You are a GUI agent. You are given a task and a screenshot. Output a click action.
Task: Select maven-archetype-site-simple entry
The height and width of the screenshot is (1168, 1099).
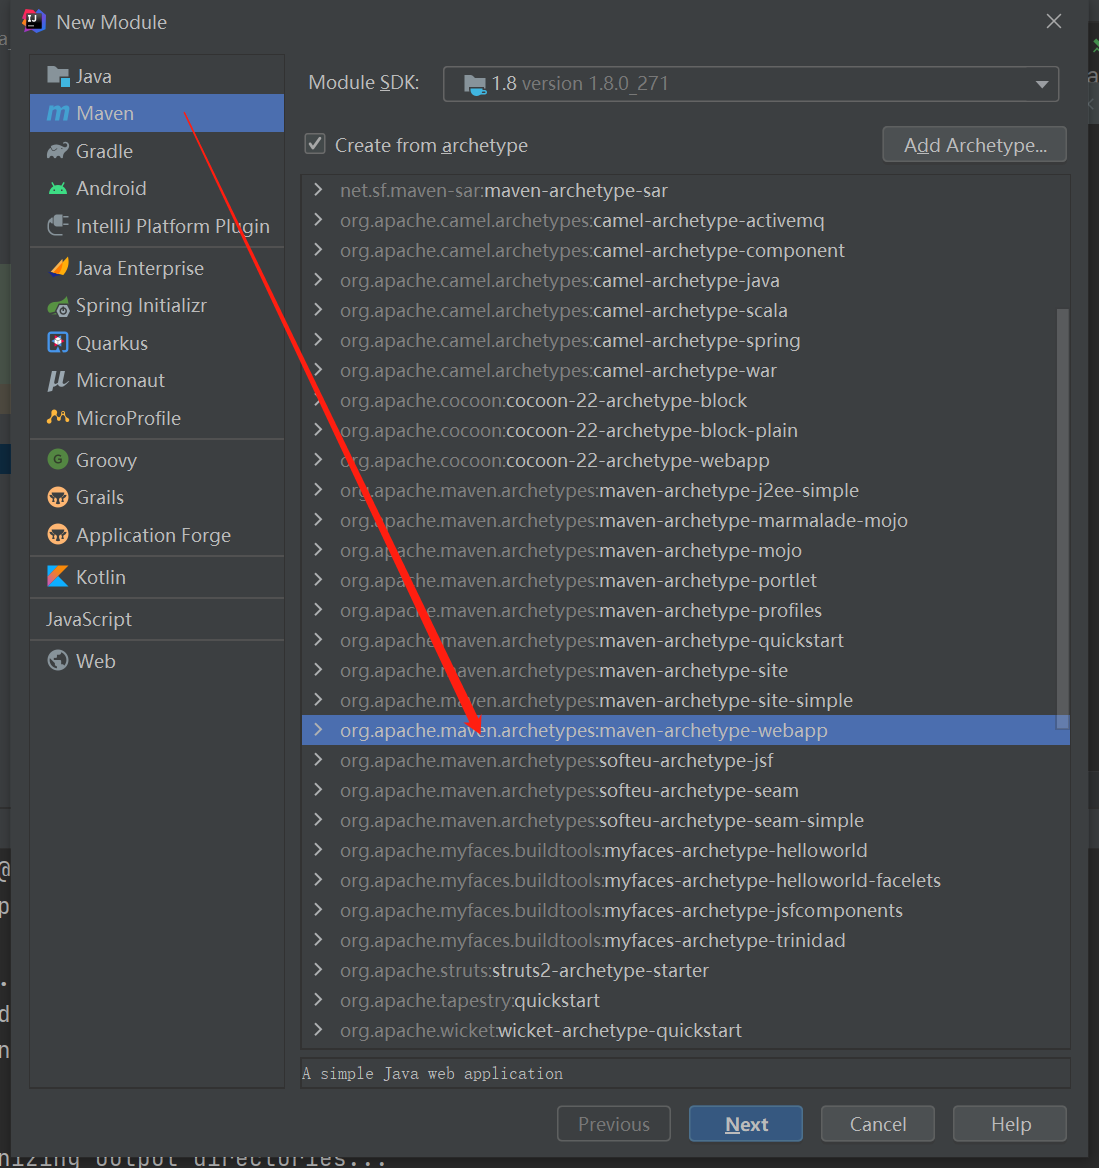click(x=685, y=700)
